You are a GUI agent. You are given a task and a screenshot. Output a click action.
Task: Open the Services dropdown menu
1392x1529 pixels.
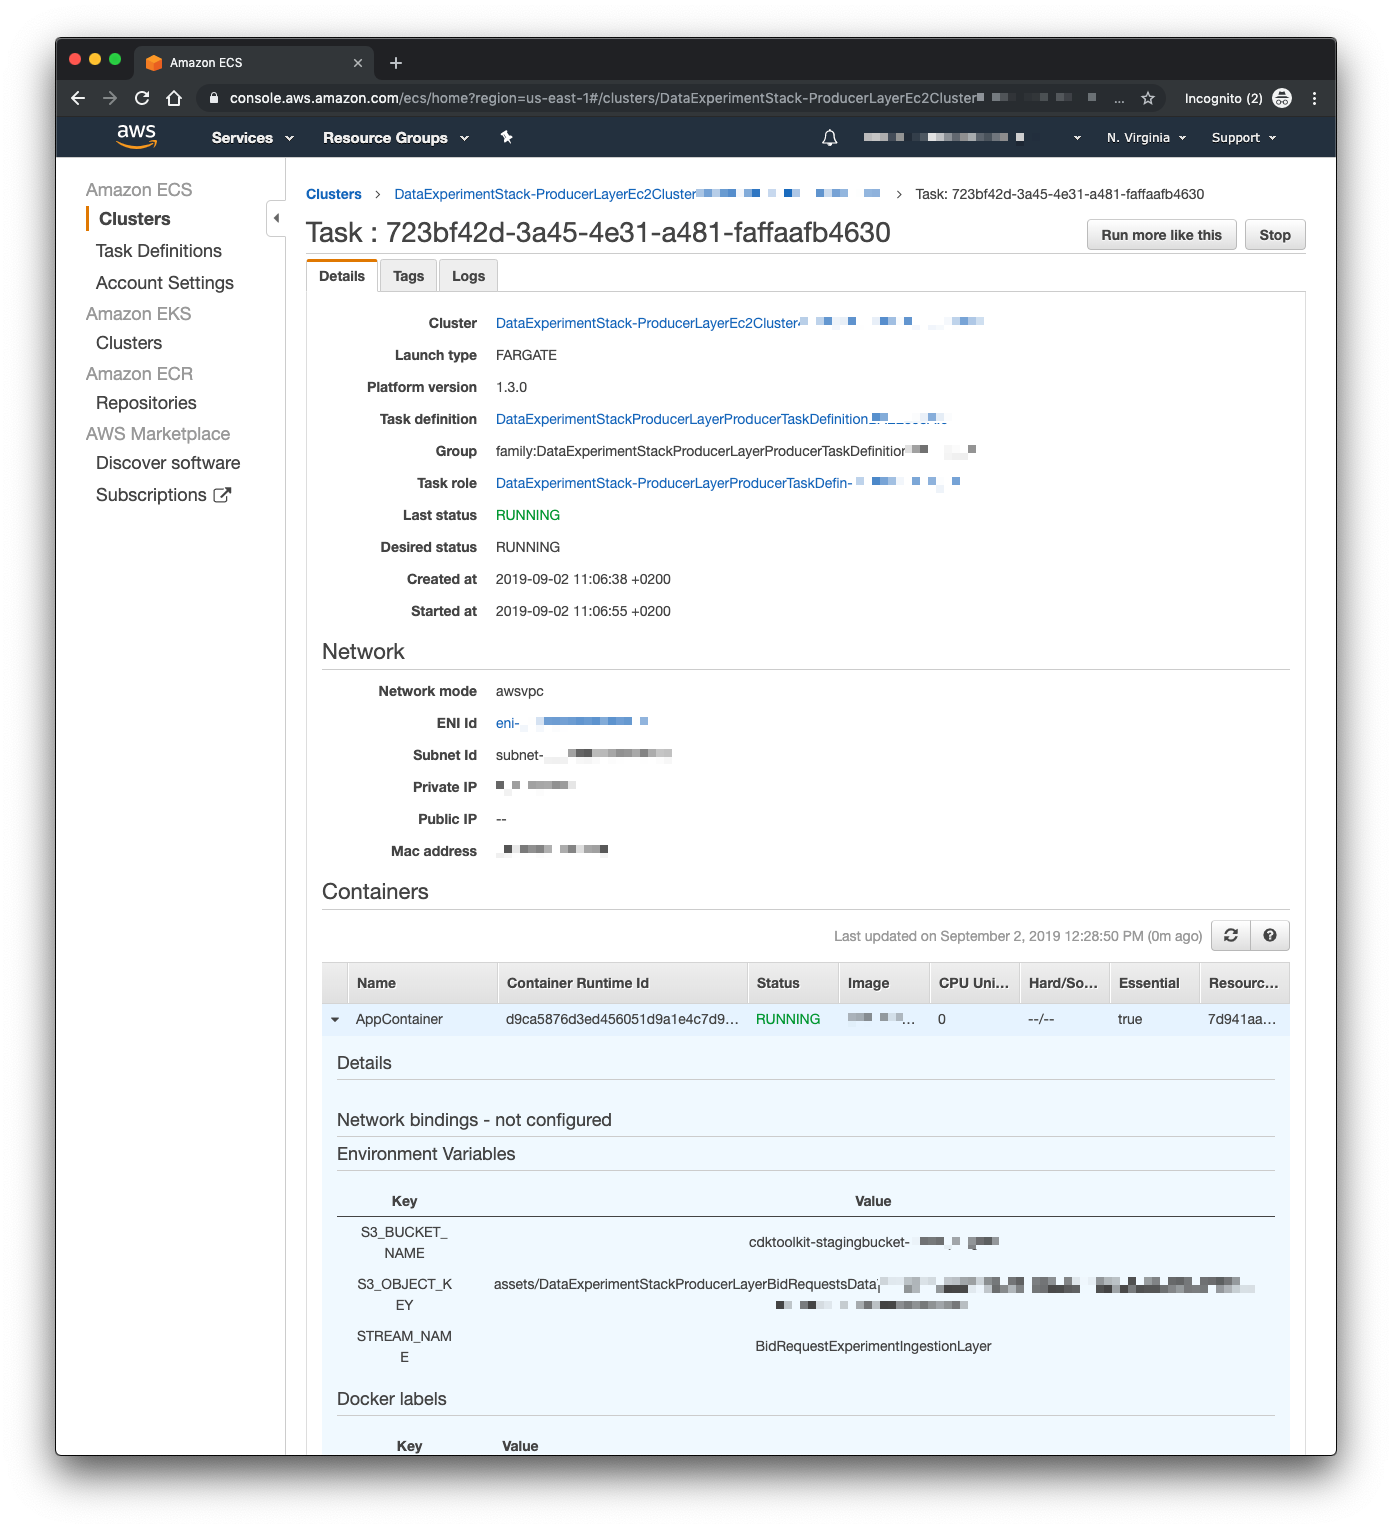[252, 138]
